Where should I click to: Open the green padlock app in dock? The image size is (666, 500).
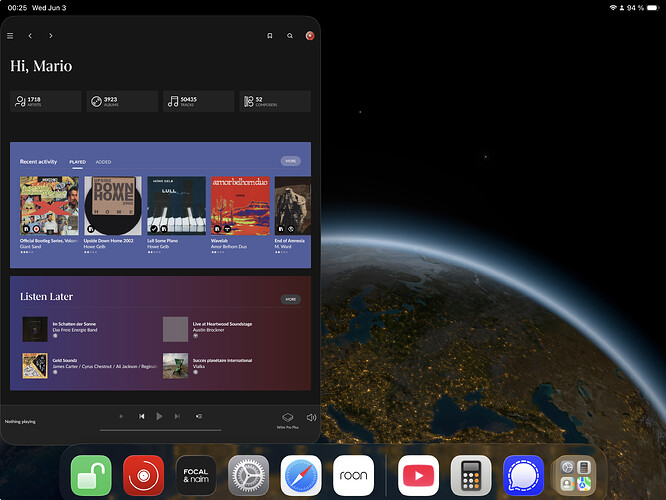(x=91, y=475)
